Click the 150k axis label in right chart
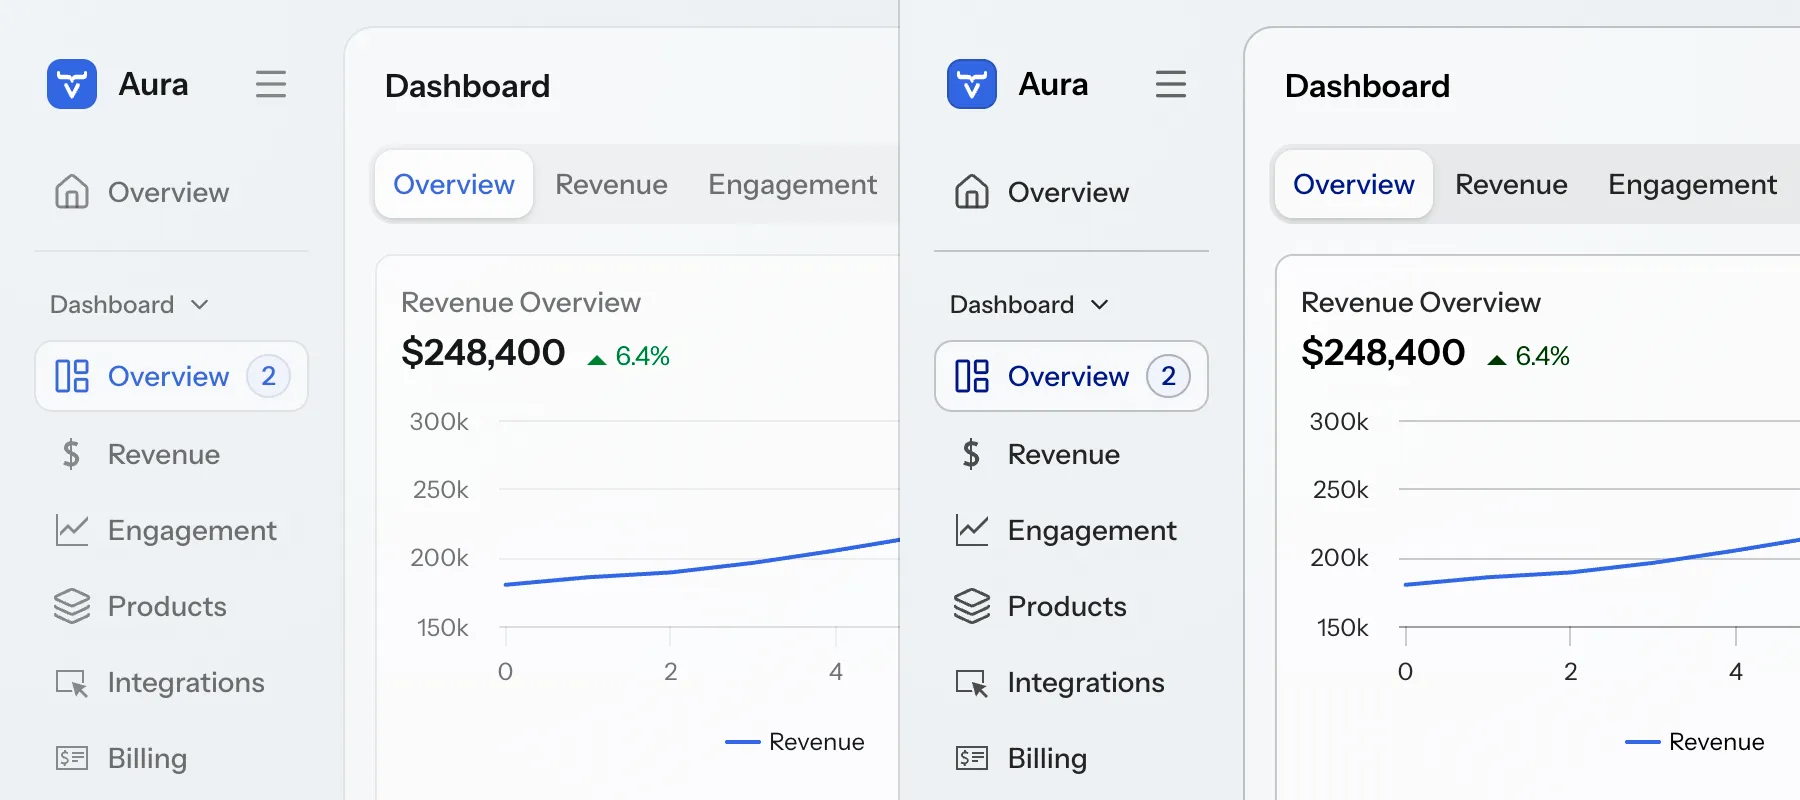Screen dimensions: 1800x800 point(1343,628)
